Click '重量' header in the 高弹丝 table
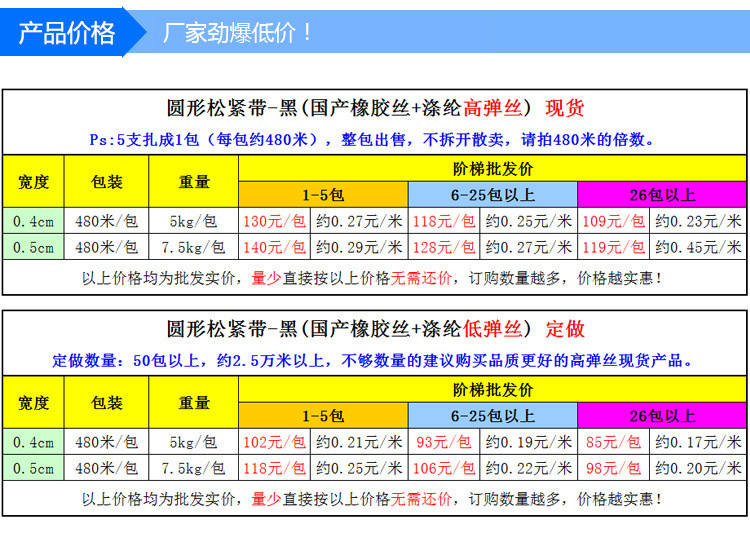Screen dimensions: 750x550 coord(194,182)
